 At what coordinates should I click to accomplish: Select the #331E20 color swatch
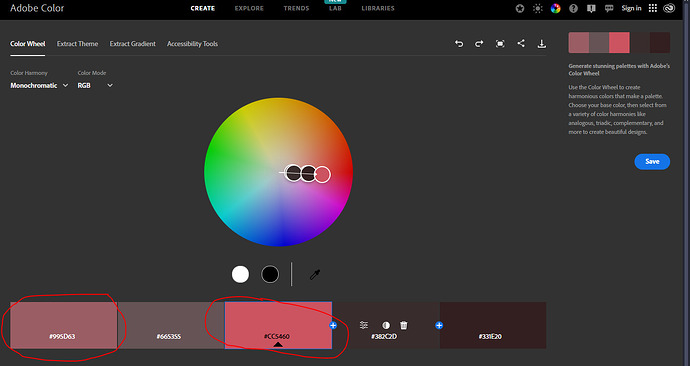(493, 325)
